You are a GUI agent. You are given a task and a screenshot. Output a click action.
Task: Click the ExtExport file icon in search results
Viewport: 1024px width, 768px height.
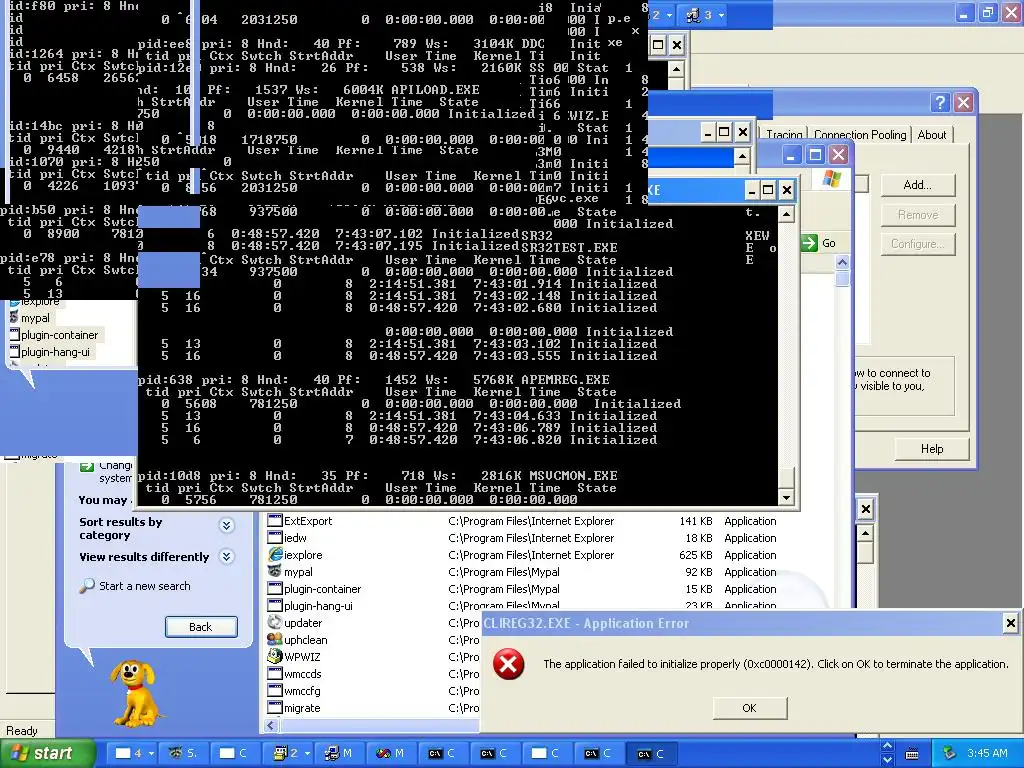click(275, 521)
